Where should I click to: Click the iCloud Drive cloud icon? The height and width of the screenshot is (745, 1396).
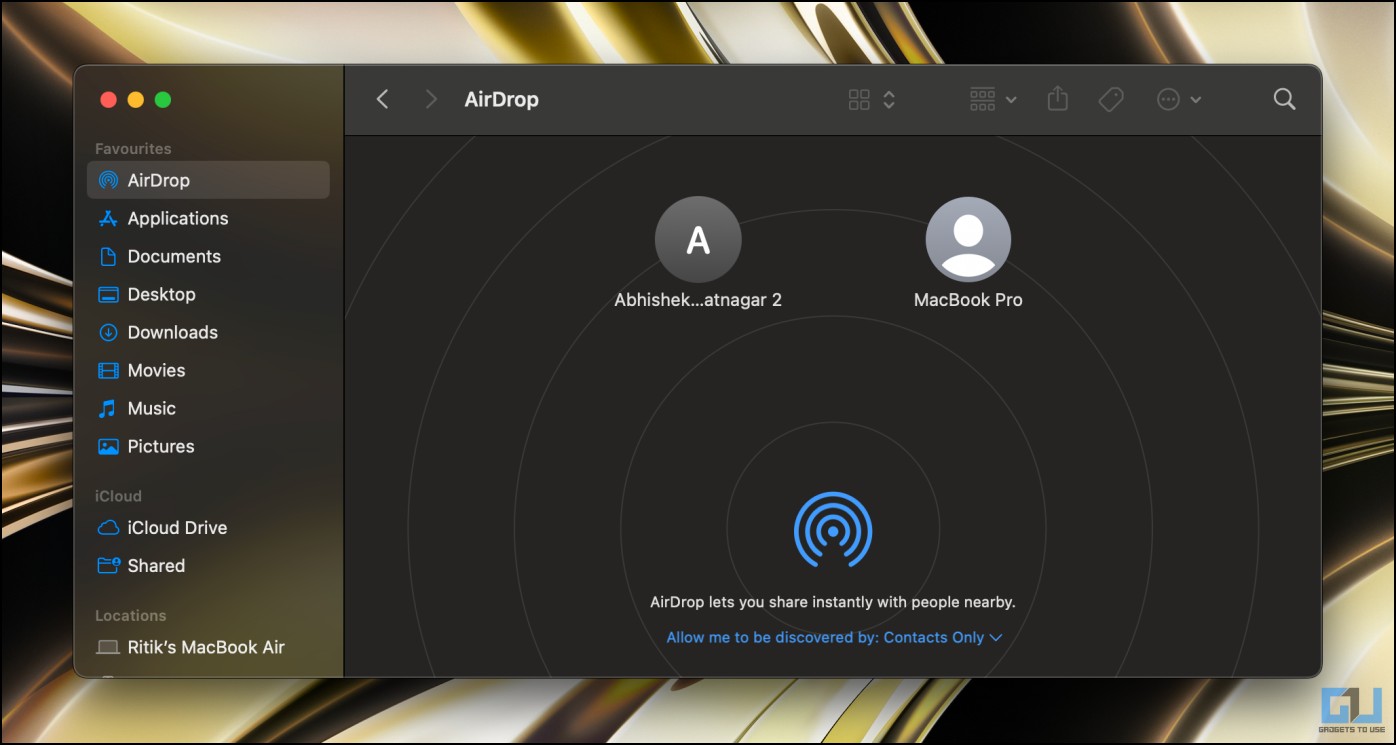[108, 528]
